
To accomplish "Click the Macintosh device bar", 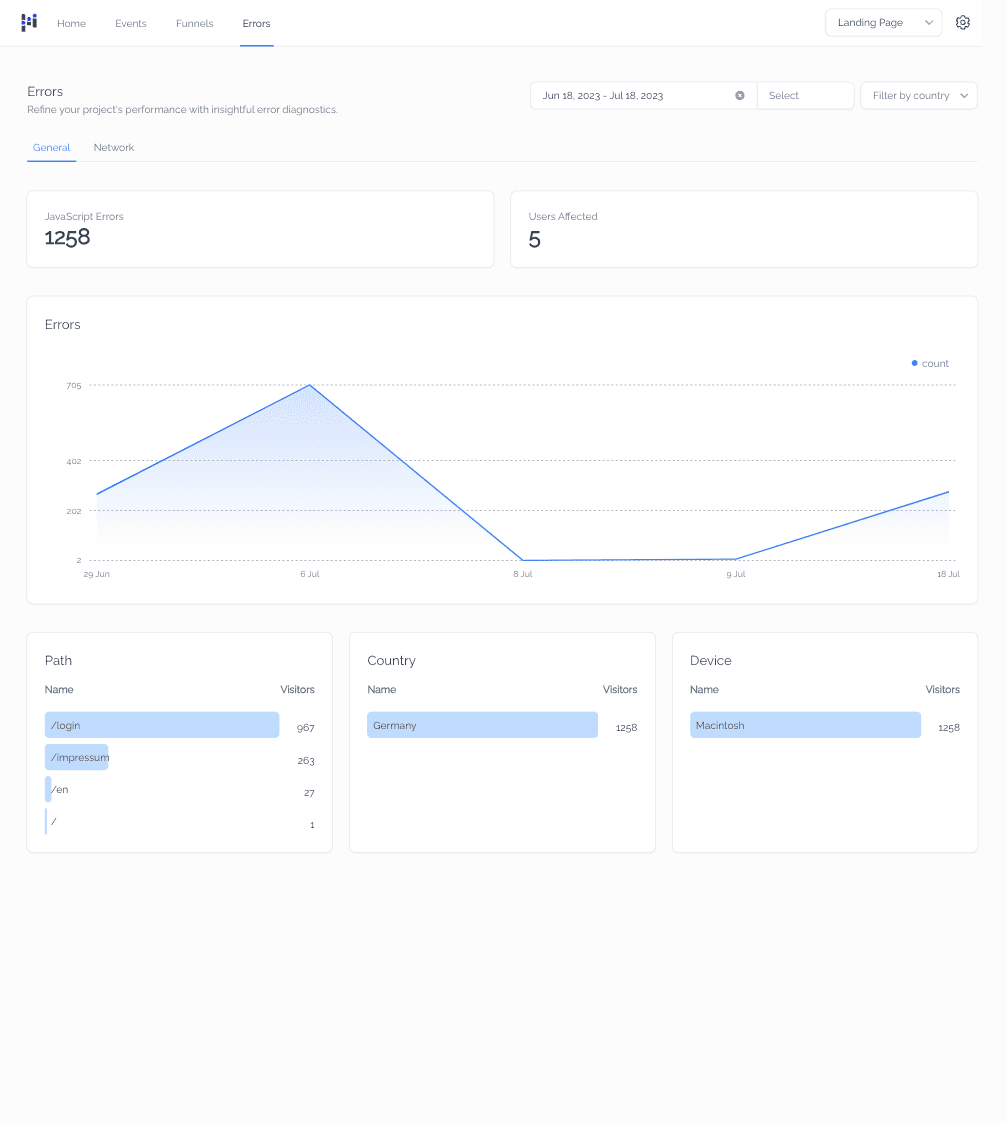I will (805, 725).
